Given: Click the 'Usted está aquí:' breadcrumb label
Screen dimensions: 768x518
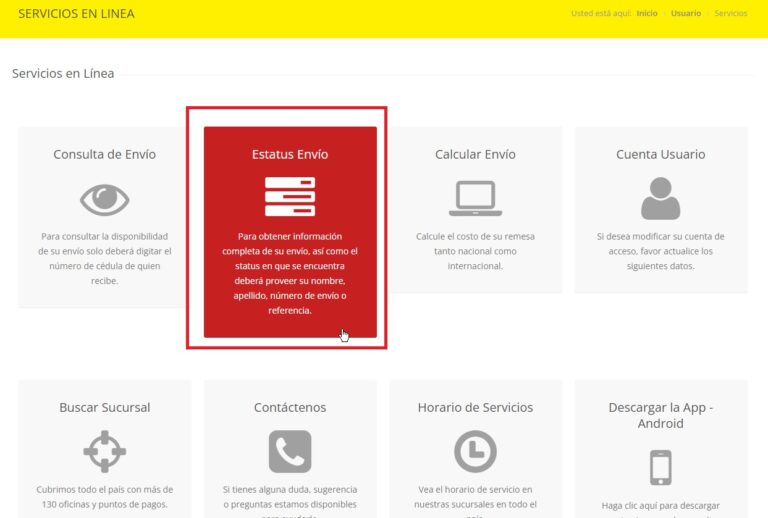Looking at the screenshot, I should (601, 13).
